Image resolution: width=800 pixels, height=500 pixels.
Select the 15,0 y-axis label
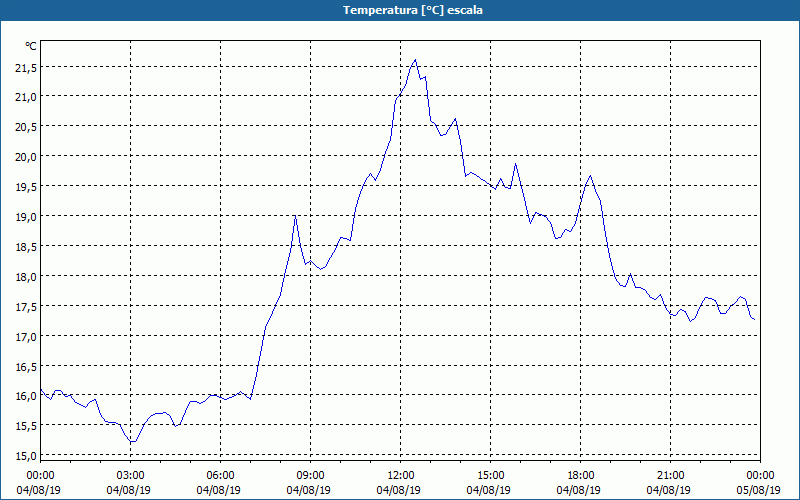coord(26,456)
